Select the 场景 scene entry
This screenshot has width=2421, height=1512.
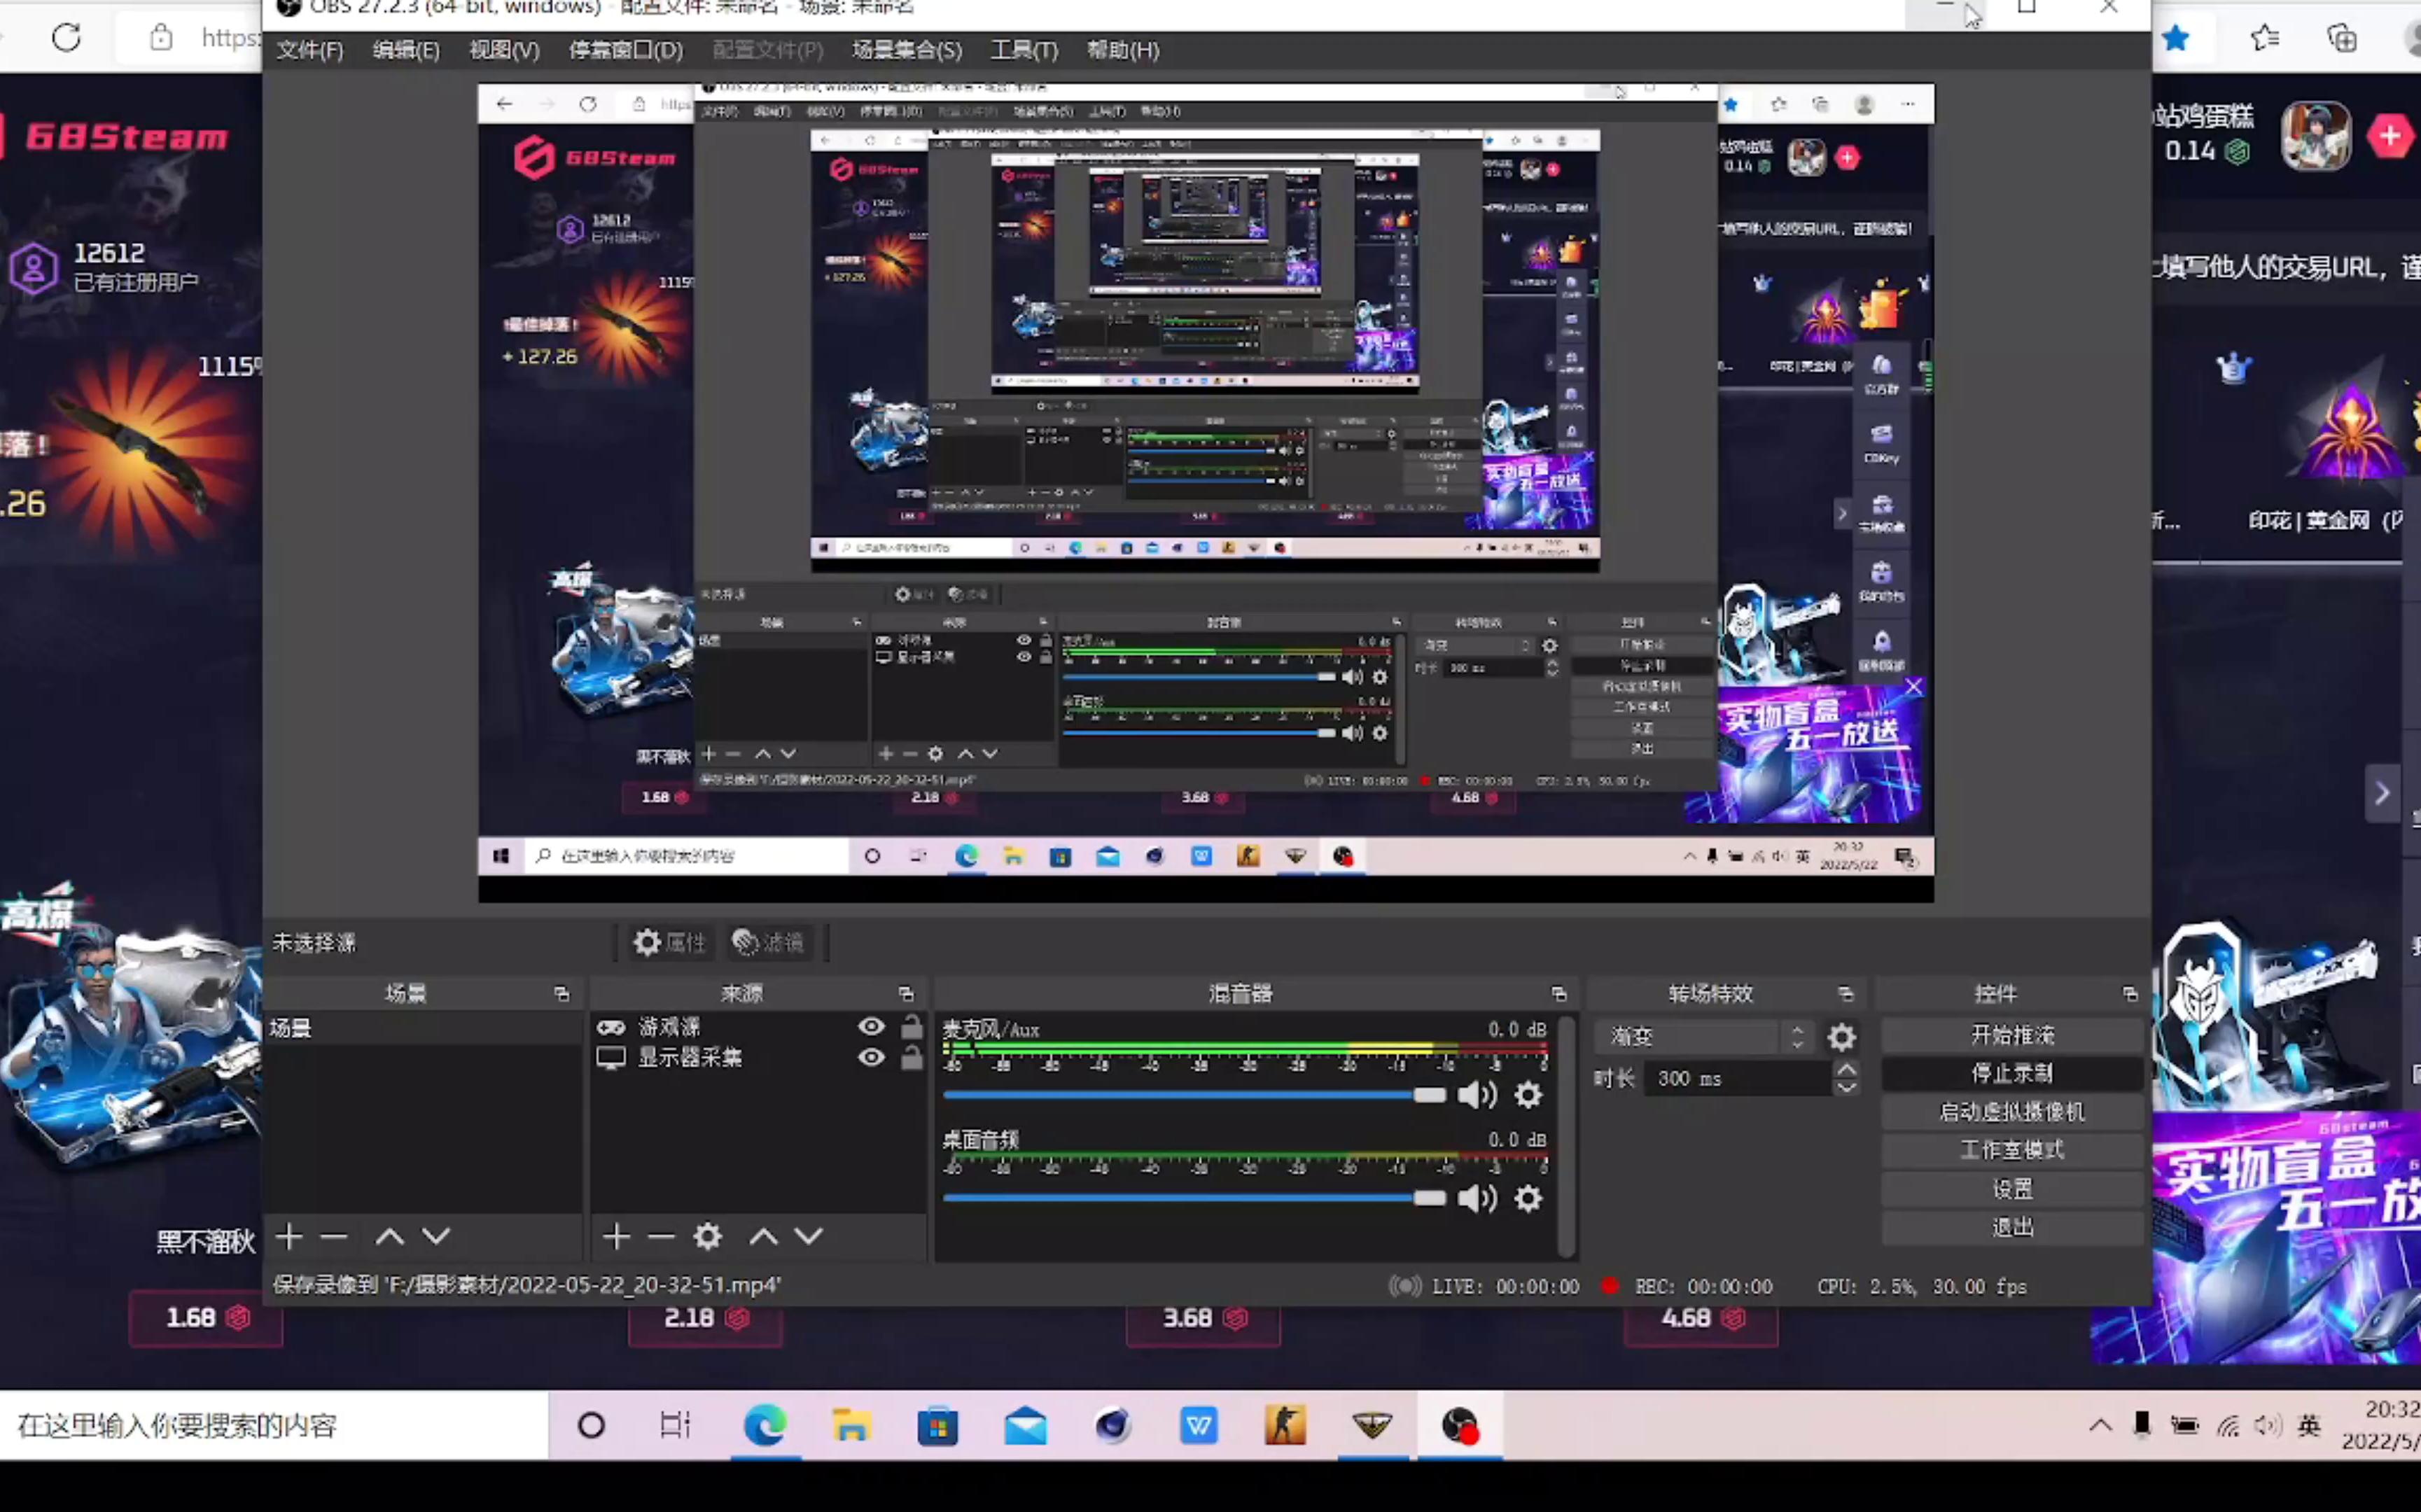coord(423,1028)
